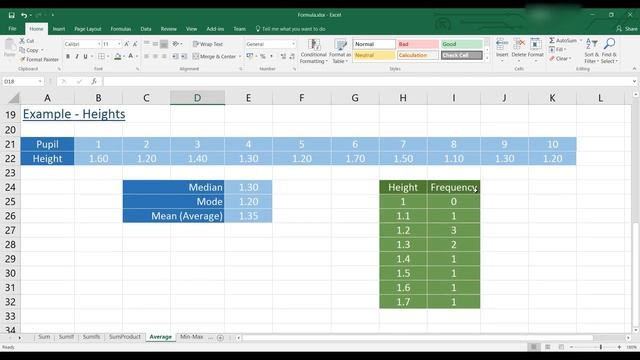Undo the last action
Viewport: 640px width, 360px height.
(x=24, y=15)
